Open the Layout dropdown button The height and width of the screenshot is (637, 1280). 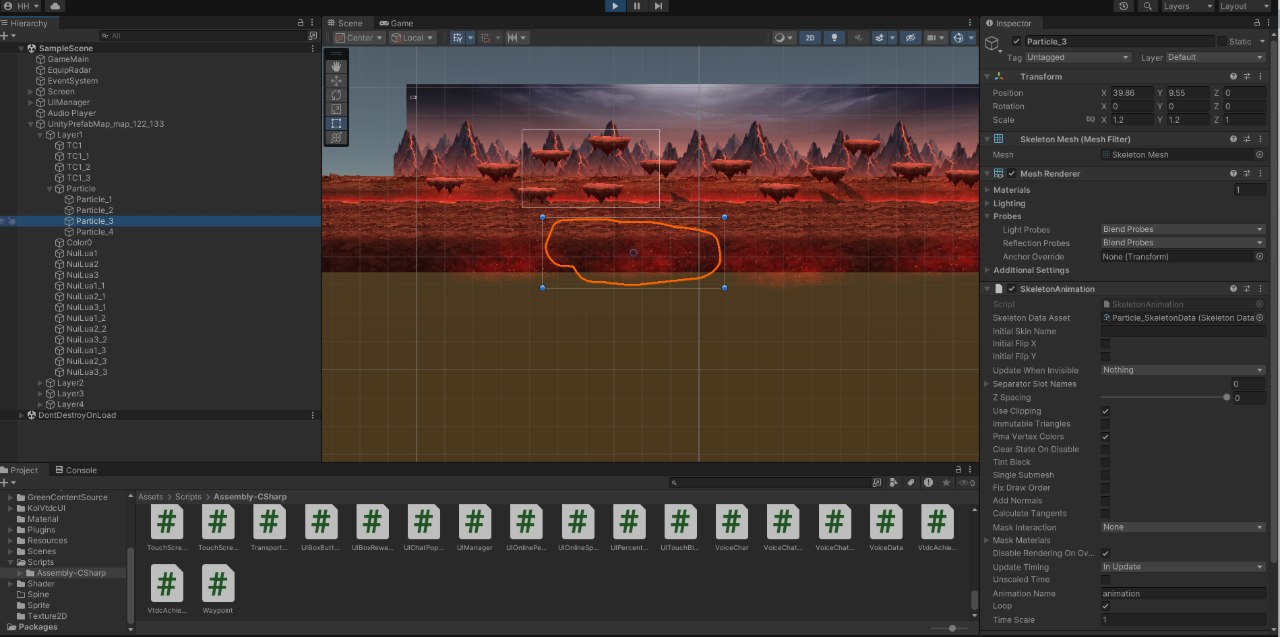(1246, 6)
